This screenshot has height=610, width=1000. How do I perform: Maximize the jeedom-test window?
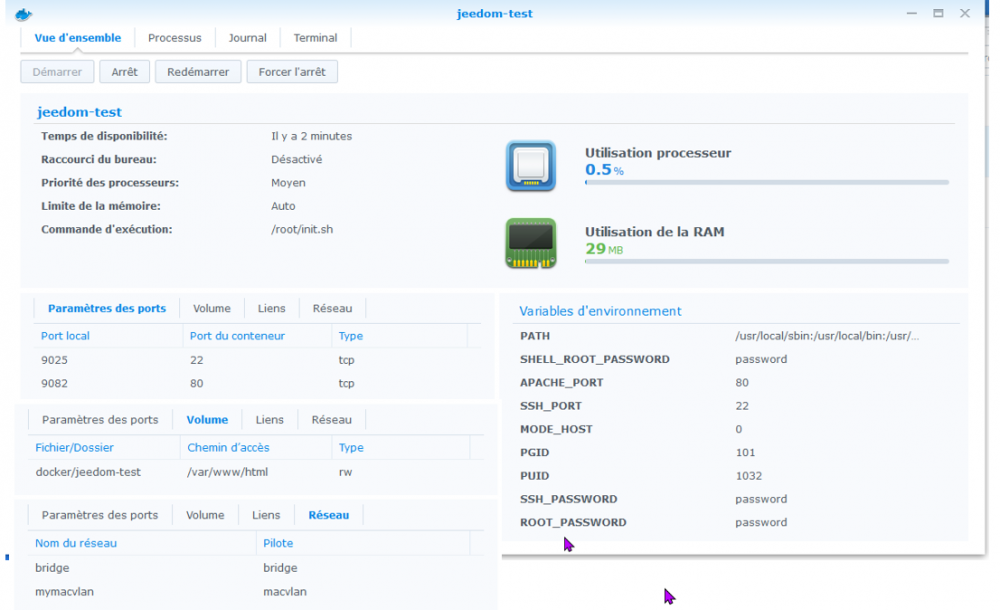coord(938,14)
